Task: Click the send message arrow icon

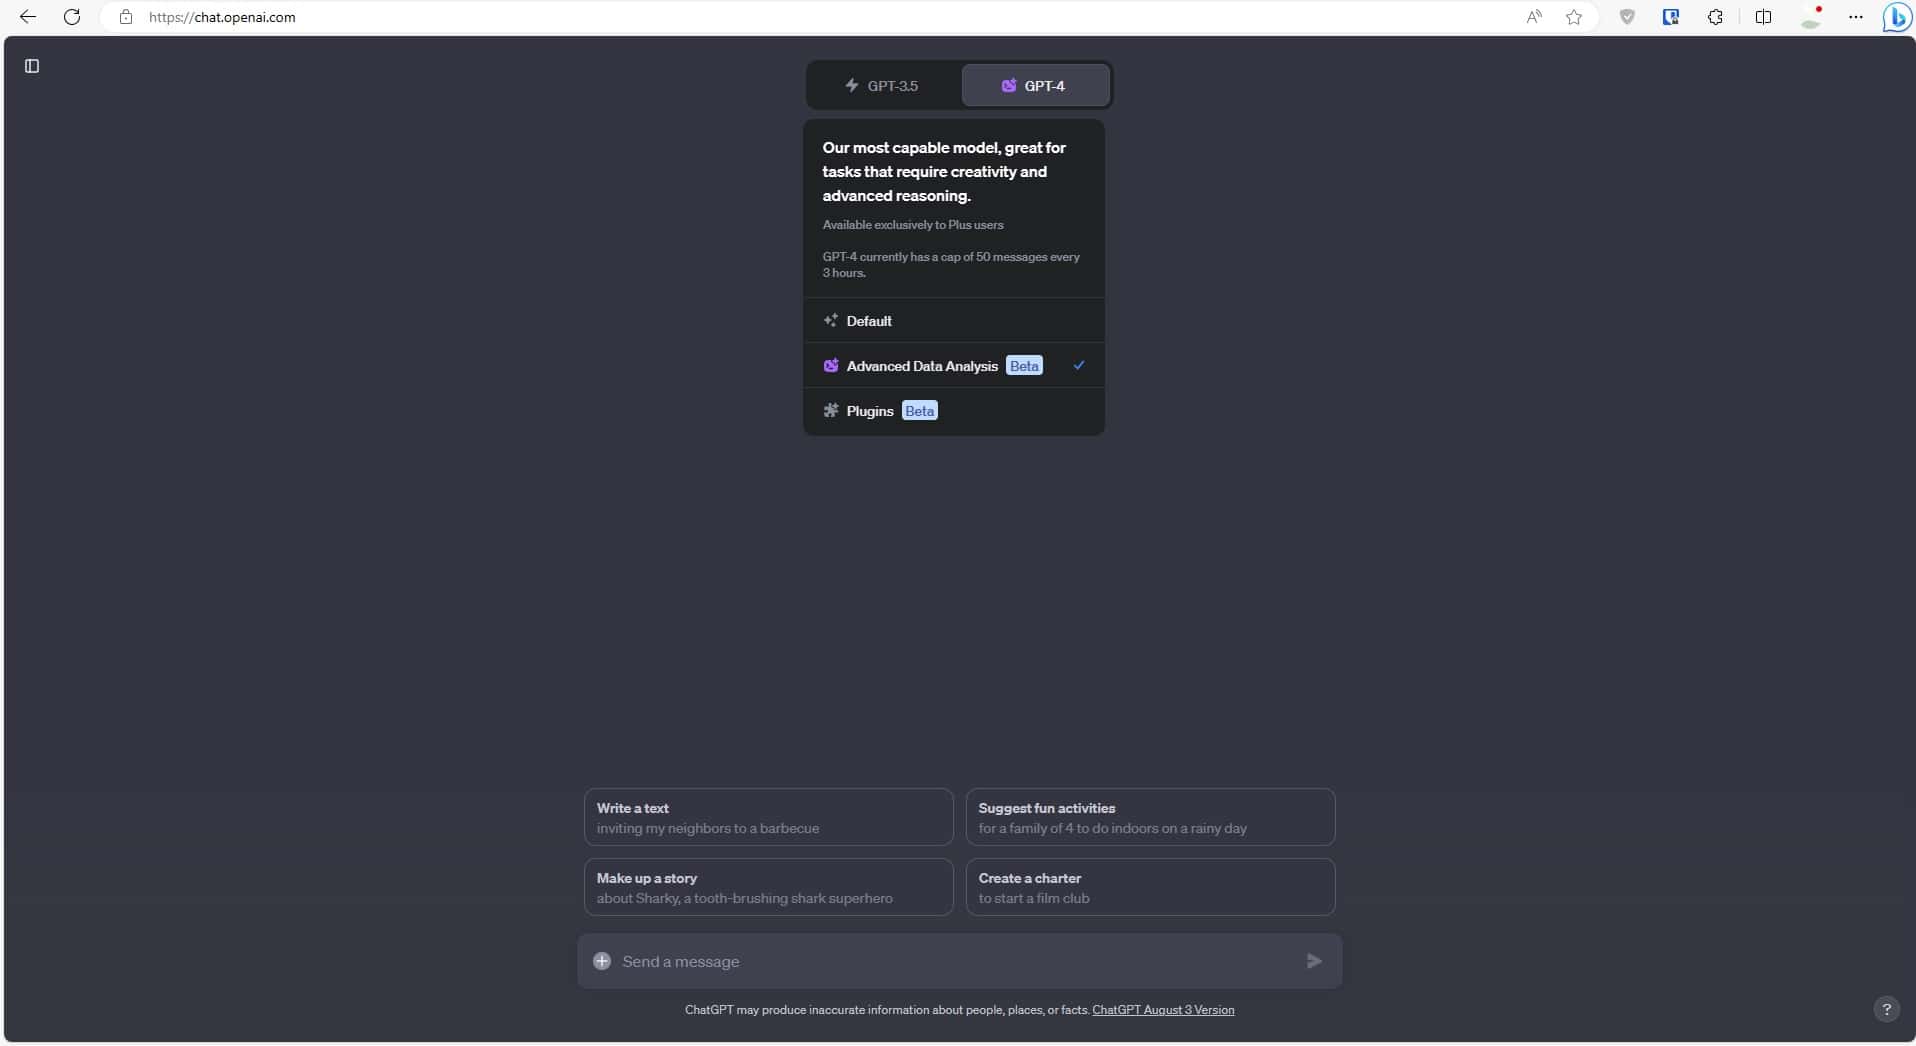Action: click(1314, 961)
